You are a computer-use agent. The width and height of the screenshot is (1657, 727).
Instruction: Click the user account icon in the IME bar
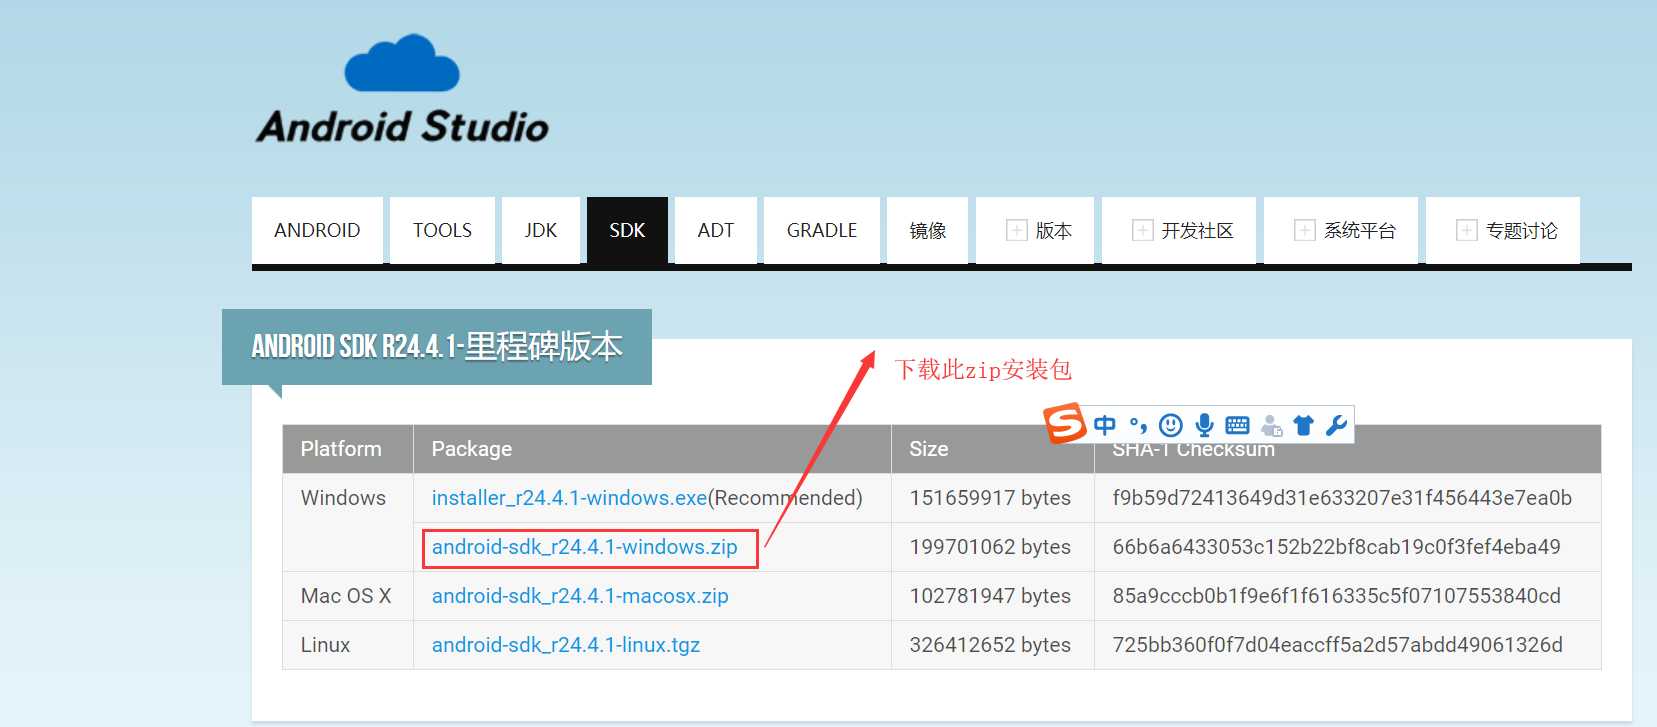point(1271,425)
